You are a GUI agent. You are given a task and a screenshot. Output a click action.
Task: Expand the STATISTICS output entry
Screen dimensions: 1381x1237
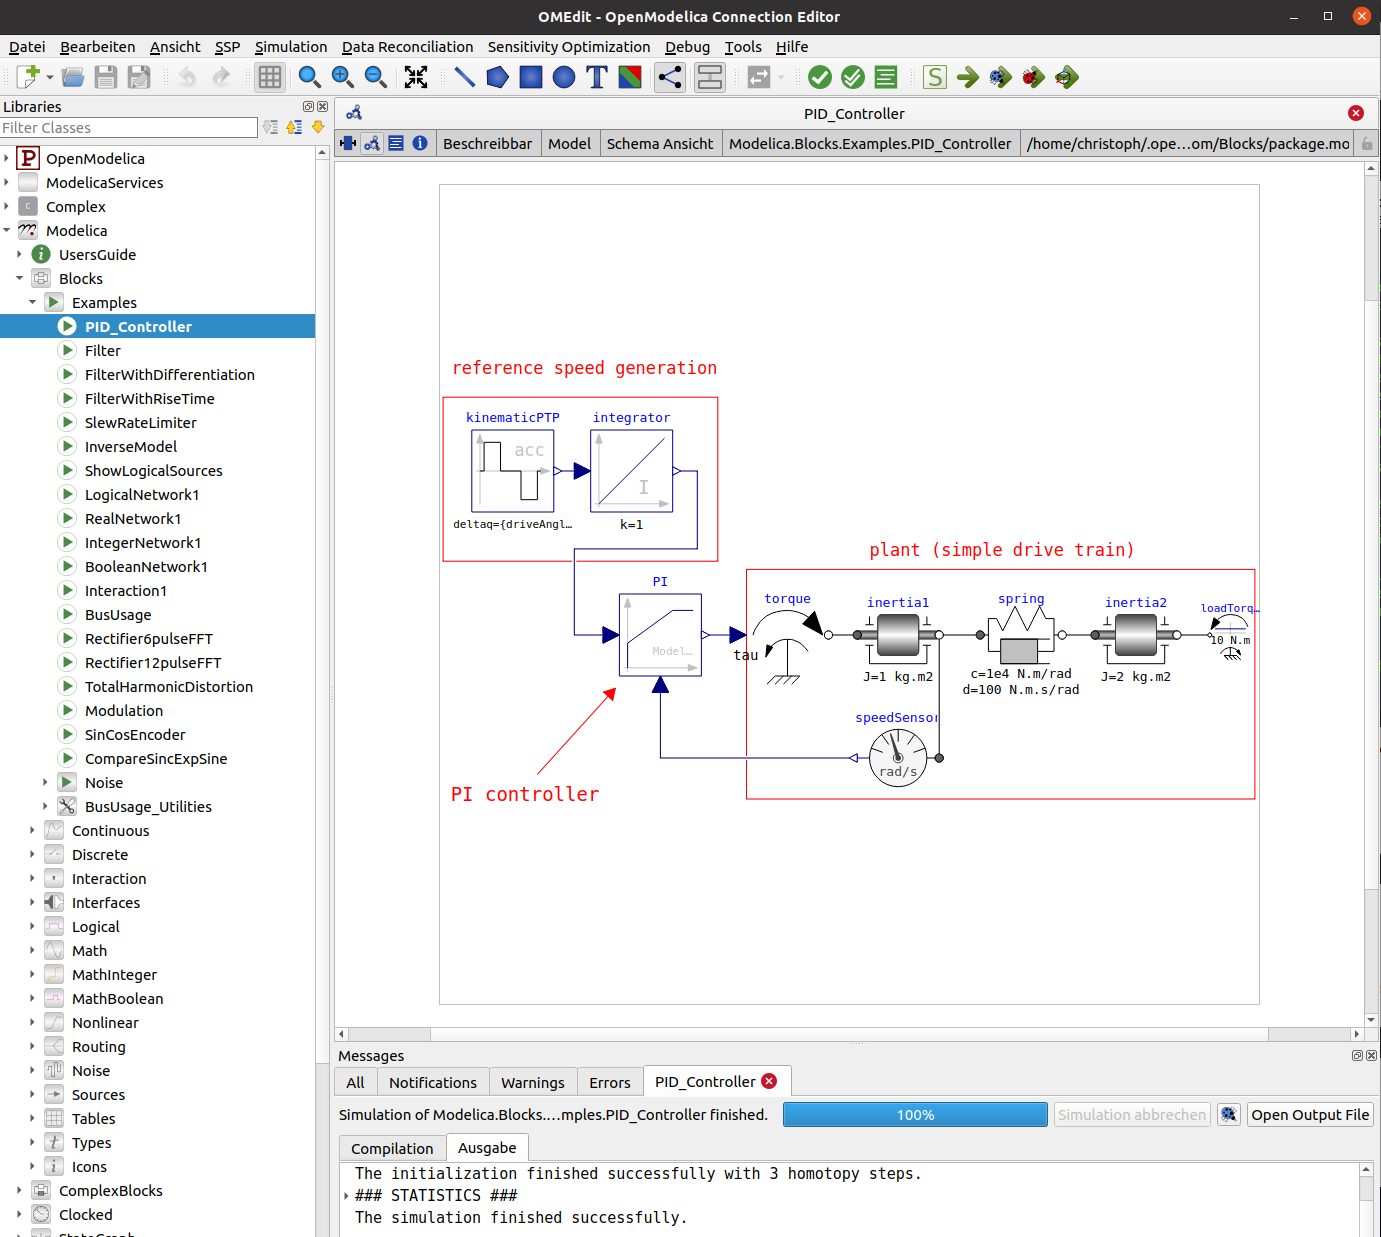coord(347,1196)
